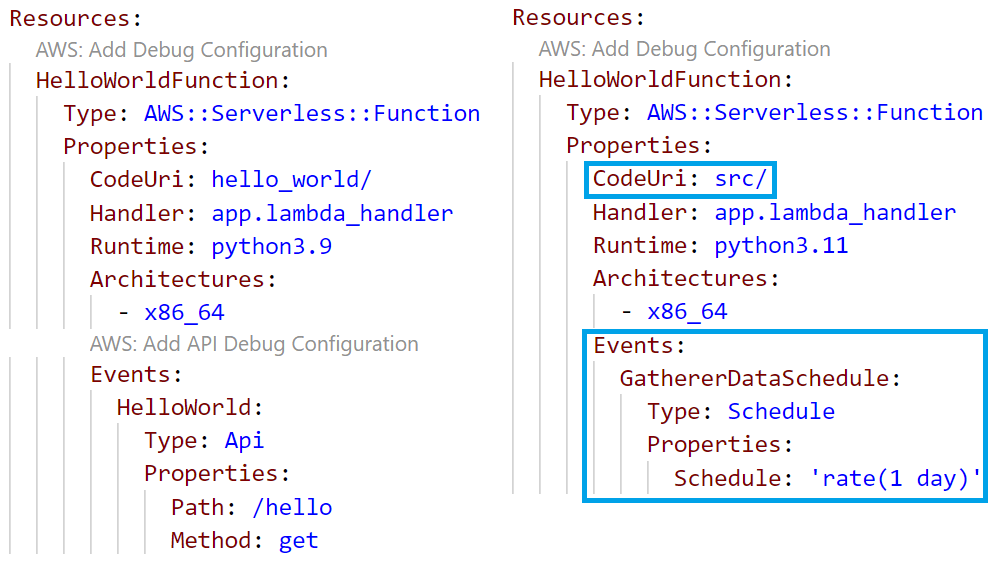Viewport: 994px width, 566px height.
Task: Click the 'rate(1 day)' schedule string
Action: [896, 478]
